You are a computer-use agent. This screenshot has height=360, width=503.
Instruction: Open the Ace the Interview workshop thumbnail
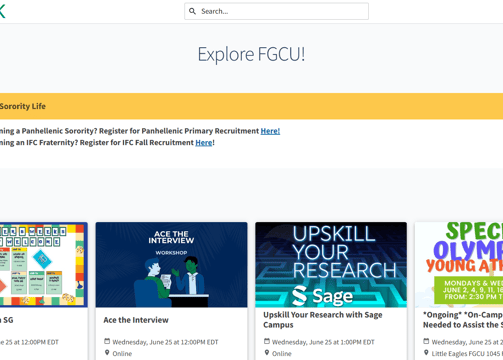[171, 265]
